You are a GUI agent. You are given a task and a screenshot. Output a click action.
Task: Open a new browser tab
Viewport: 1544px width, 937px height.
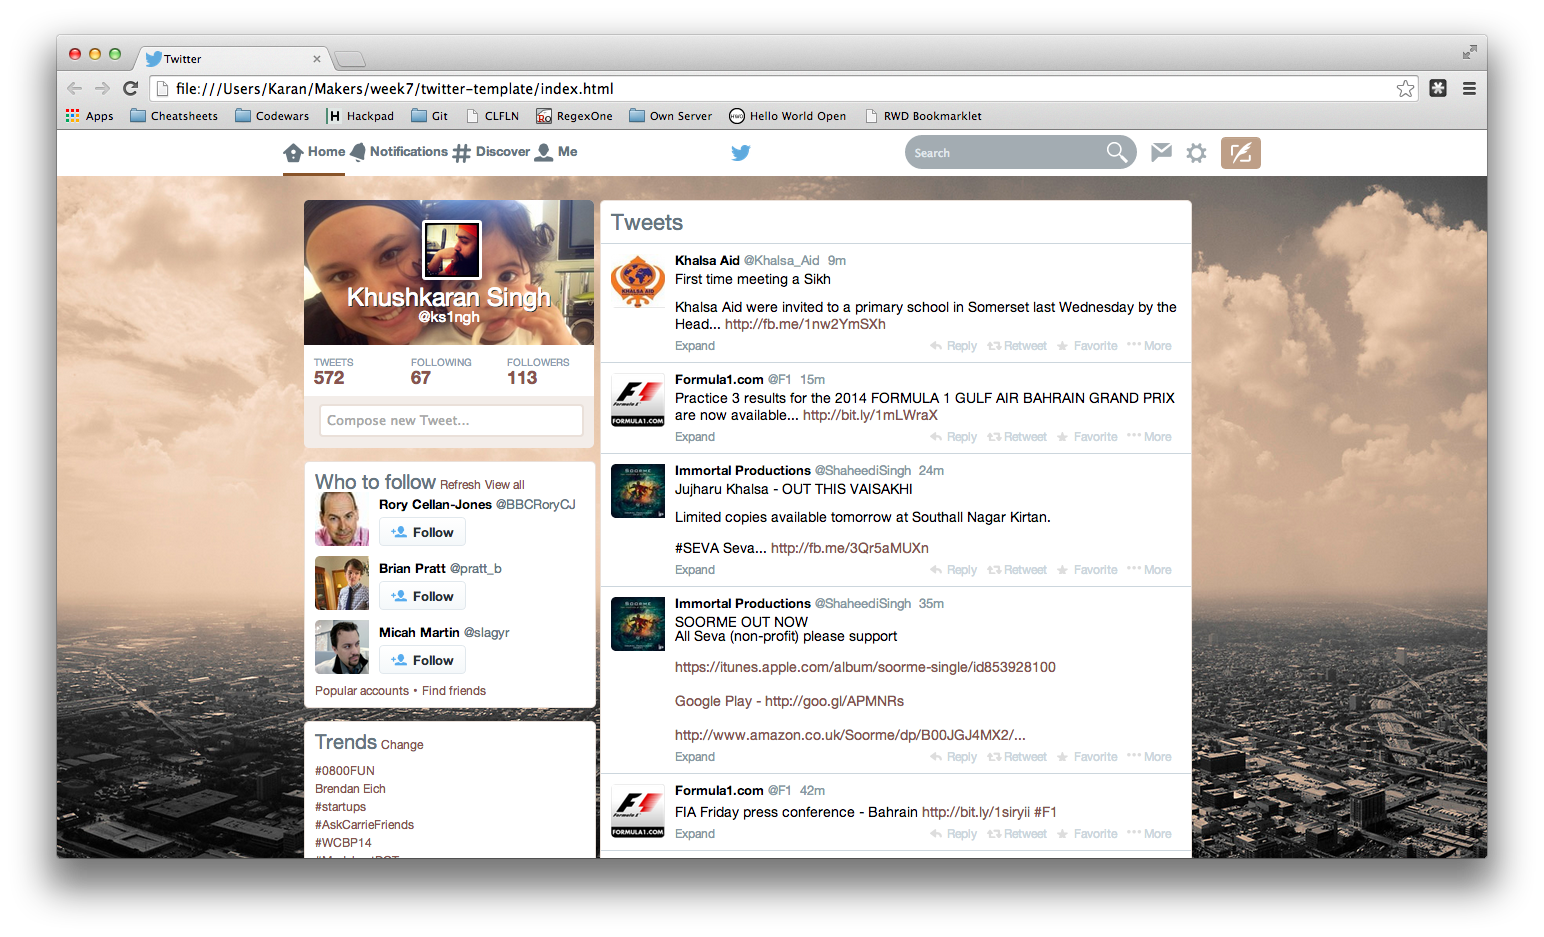point(349,59)
